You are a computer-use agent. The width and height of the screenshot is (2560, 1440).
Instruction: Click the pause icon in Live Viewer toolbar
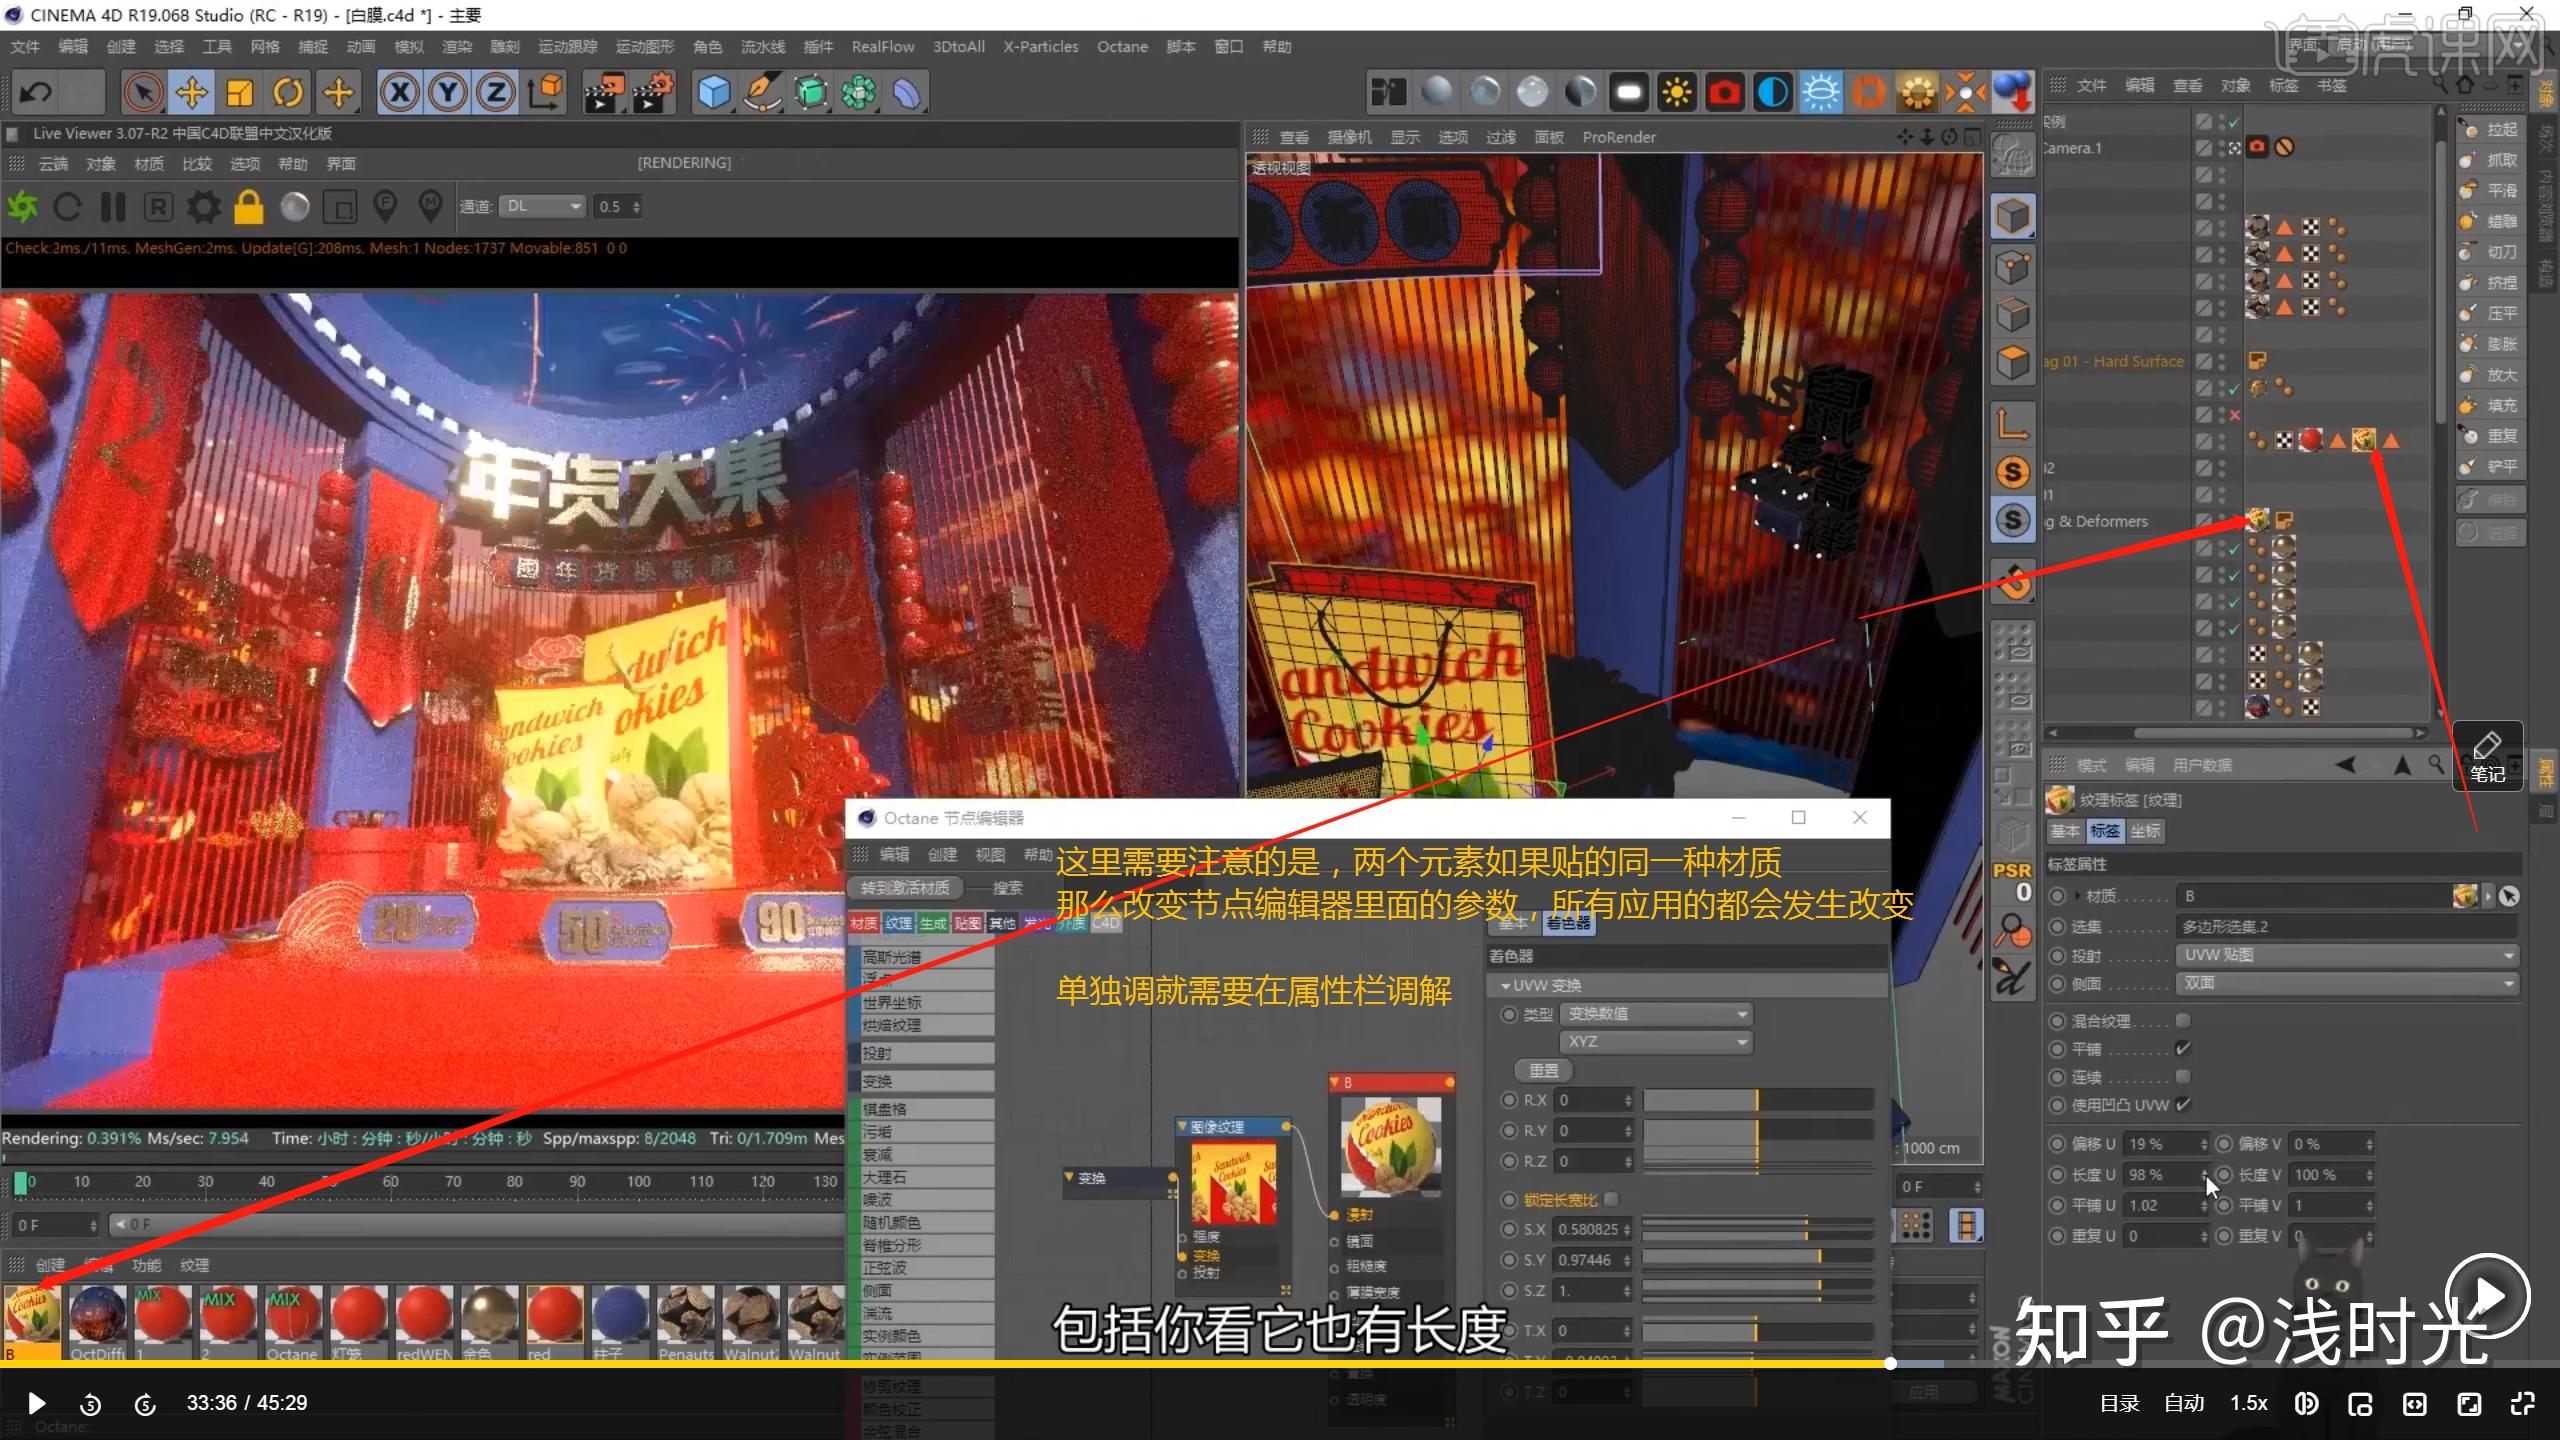tap(113, 206)
